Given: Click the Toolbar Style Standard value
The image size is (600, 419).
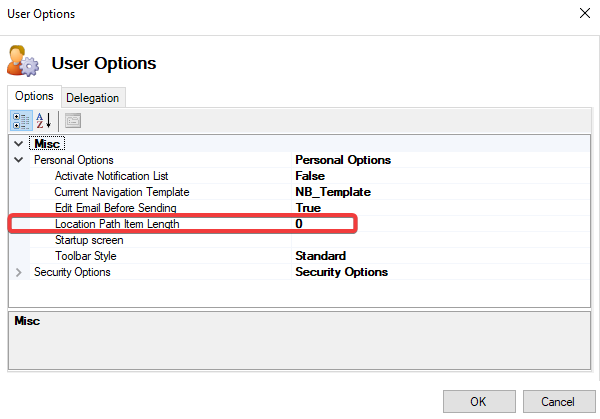Looking at the screenshot, I should 320,256.
